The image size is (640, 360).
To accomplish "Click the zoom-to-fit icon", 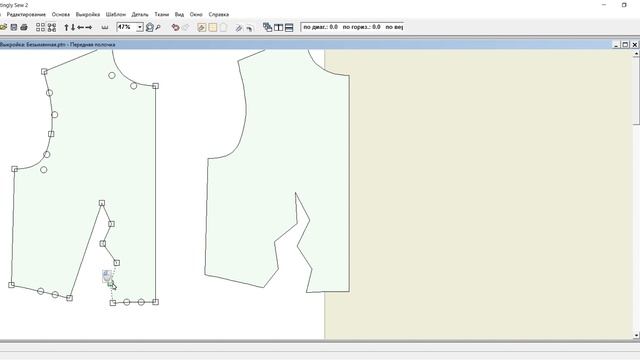I will tap(150, 27).
